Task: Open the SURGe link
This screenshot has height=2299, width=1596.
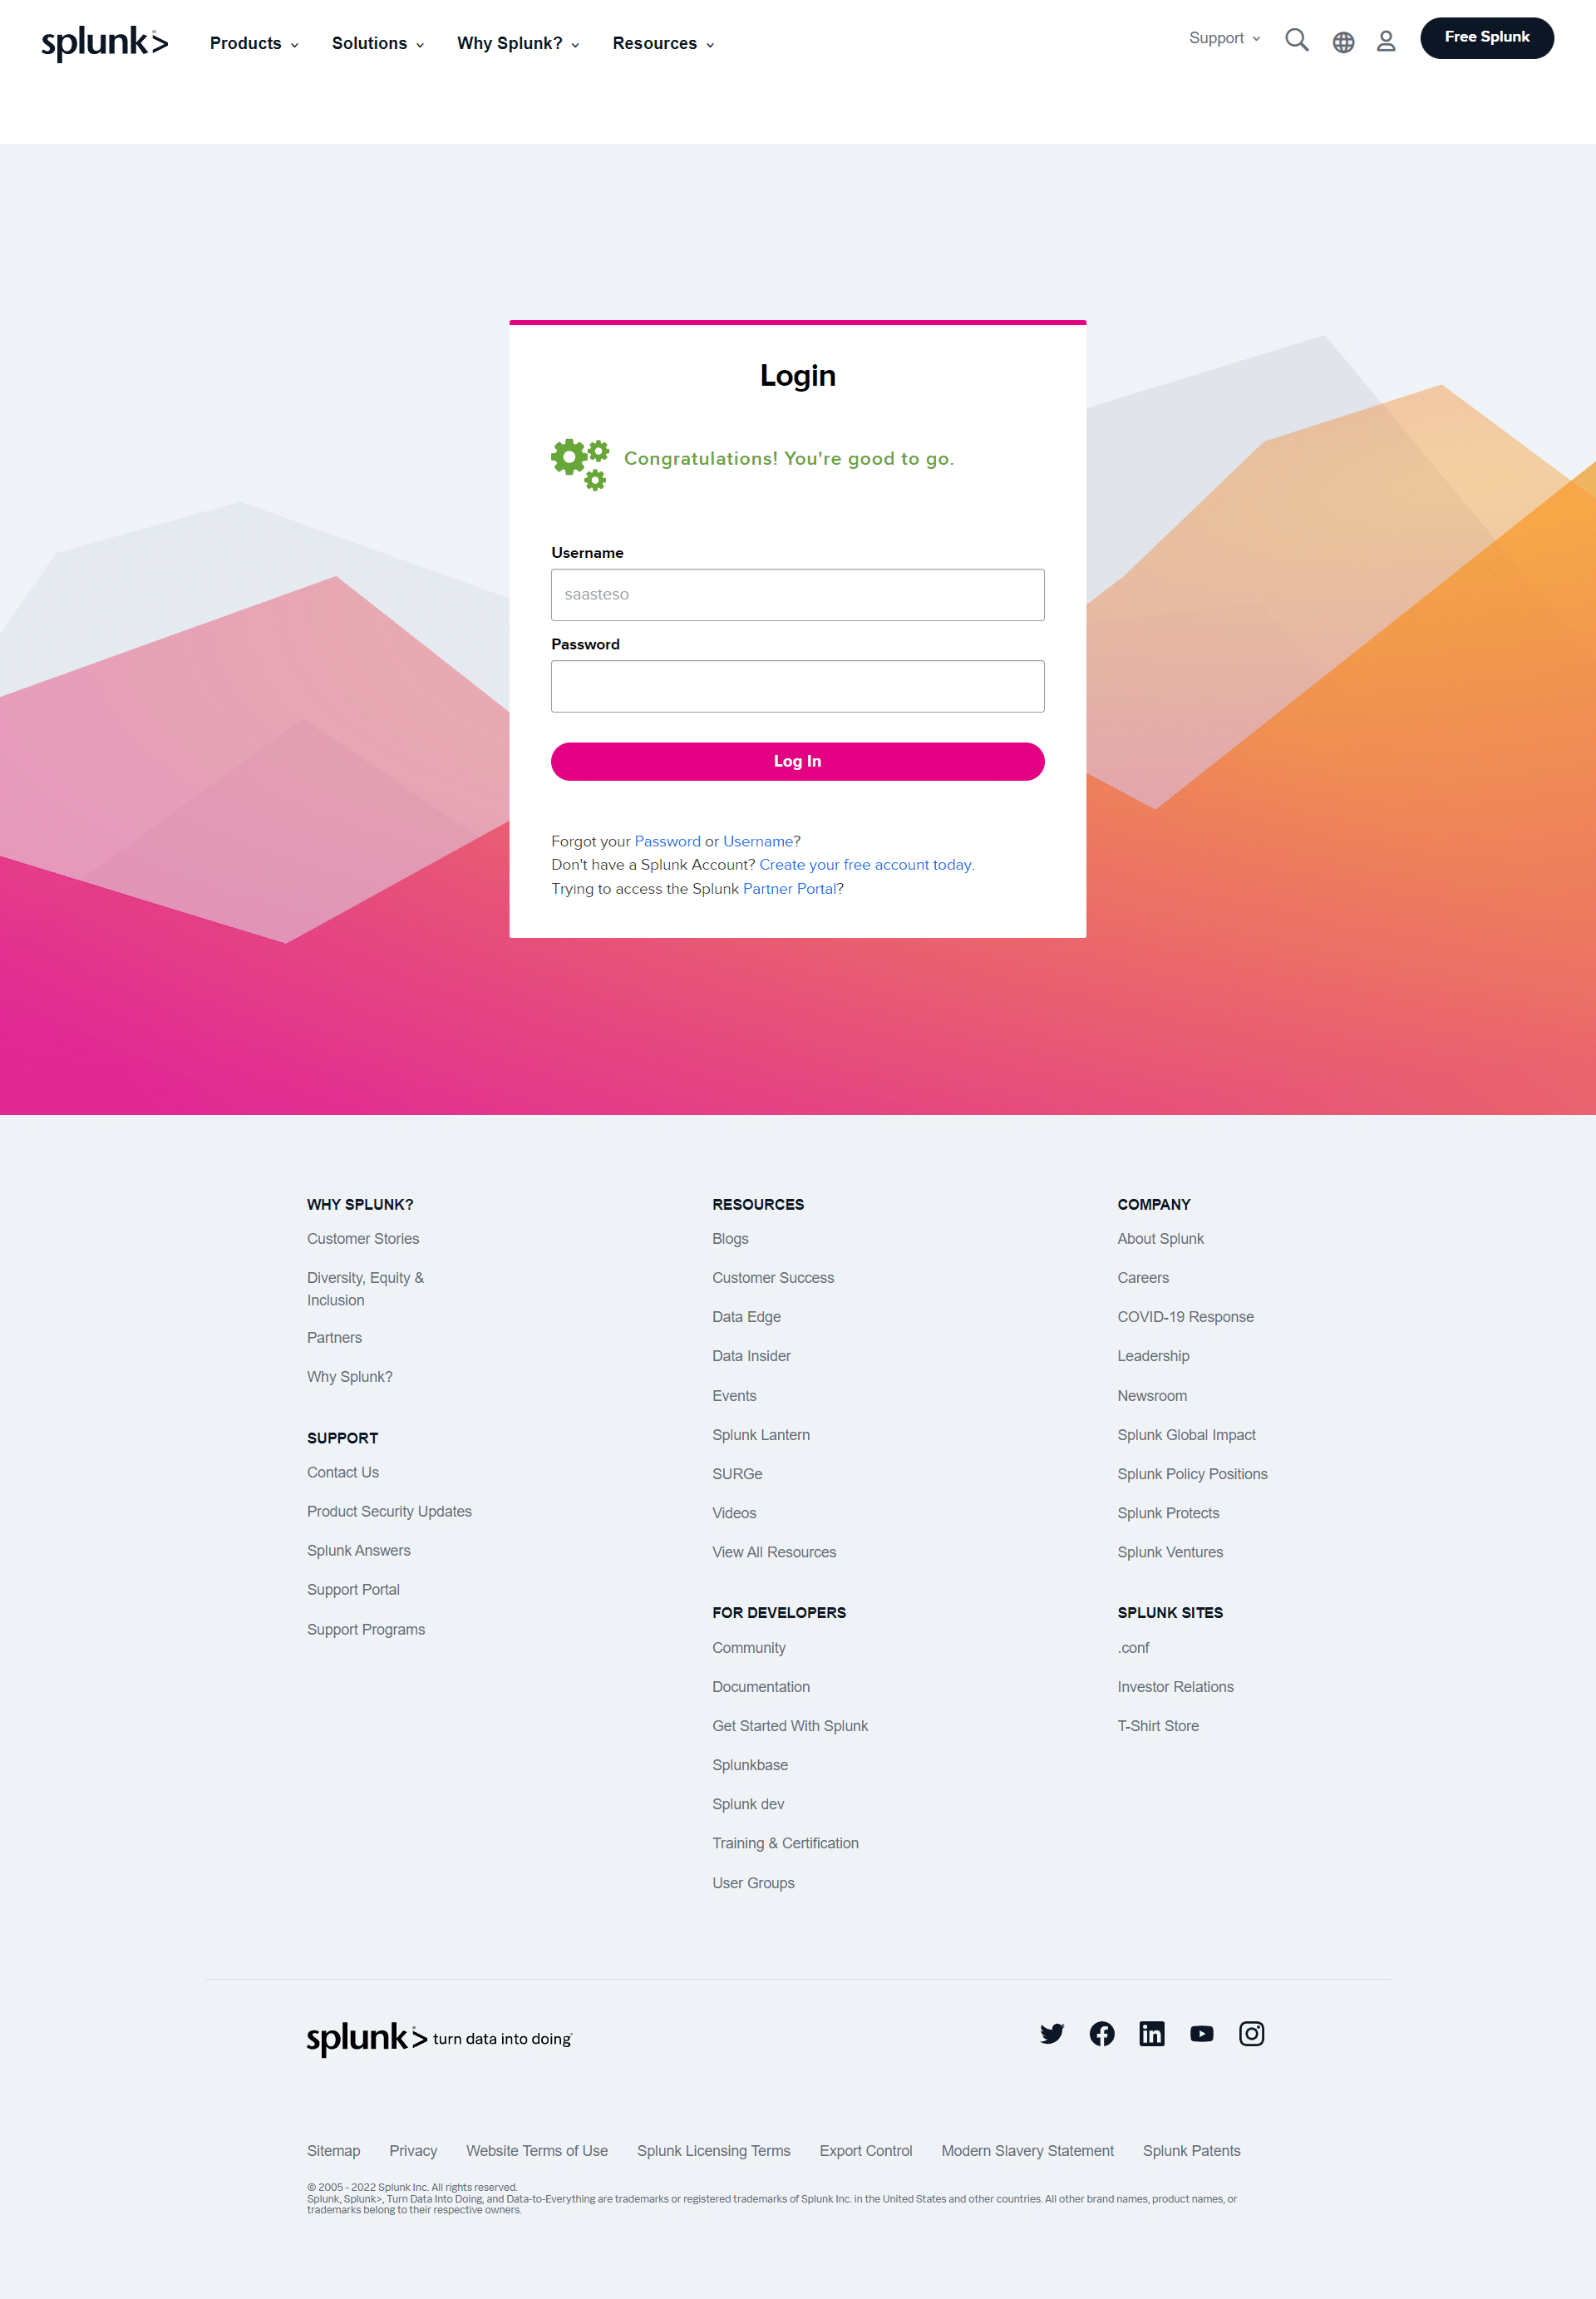Action: coord(737,1473)
